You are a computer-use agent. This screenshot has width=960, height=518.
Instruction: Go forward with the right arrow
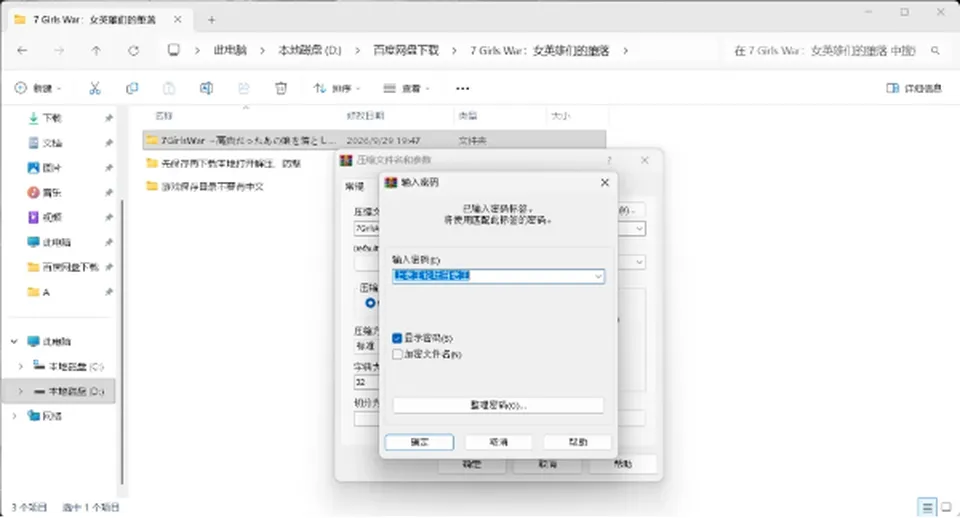(x=59, y=51)
